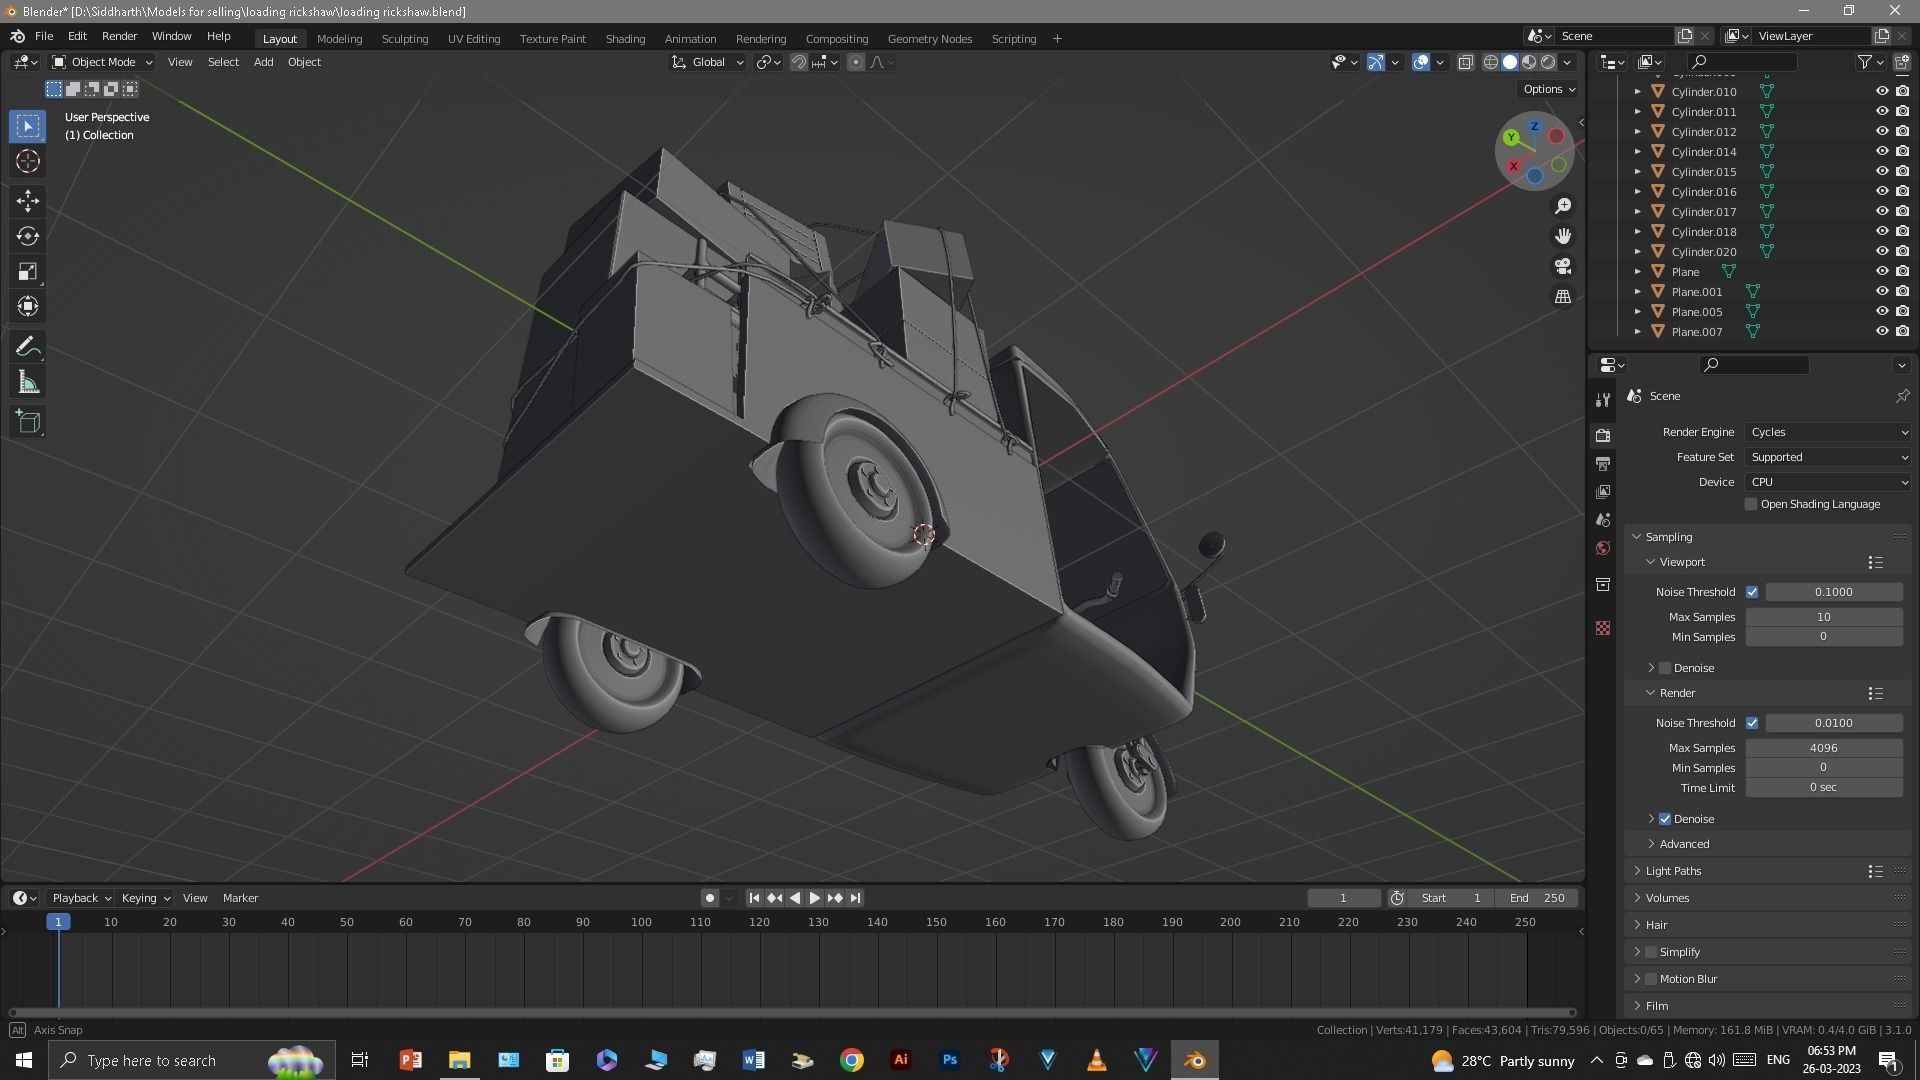Open Playback menu in timeline
Image resolution: width=1920 pixels, height=1080 pixels.
click(x=81, y=898)
